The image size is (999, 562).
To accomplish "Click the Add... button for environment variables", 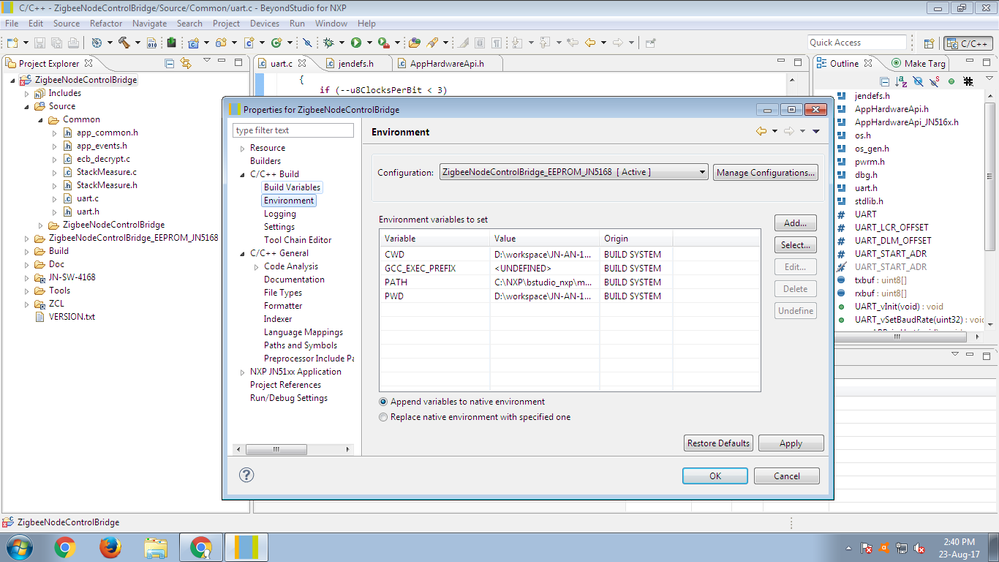I will [795, 223].
